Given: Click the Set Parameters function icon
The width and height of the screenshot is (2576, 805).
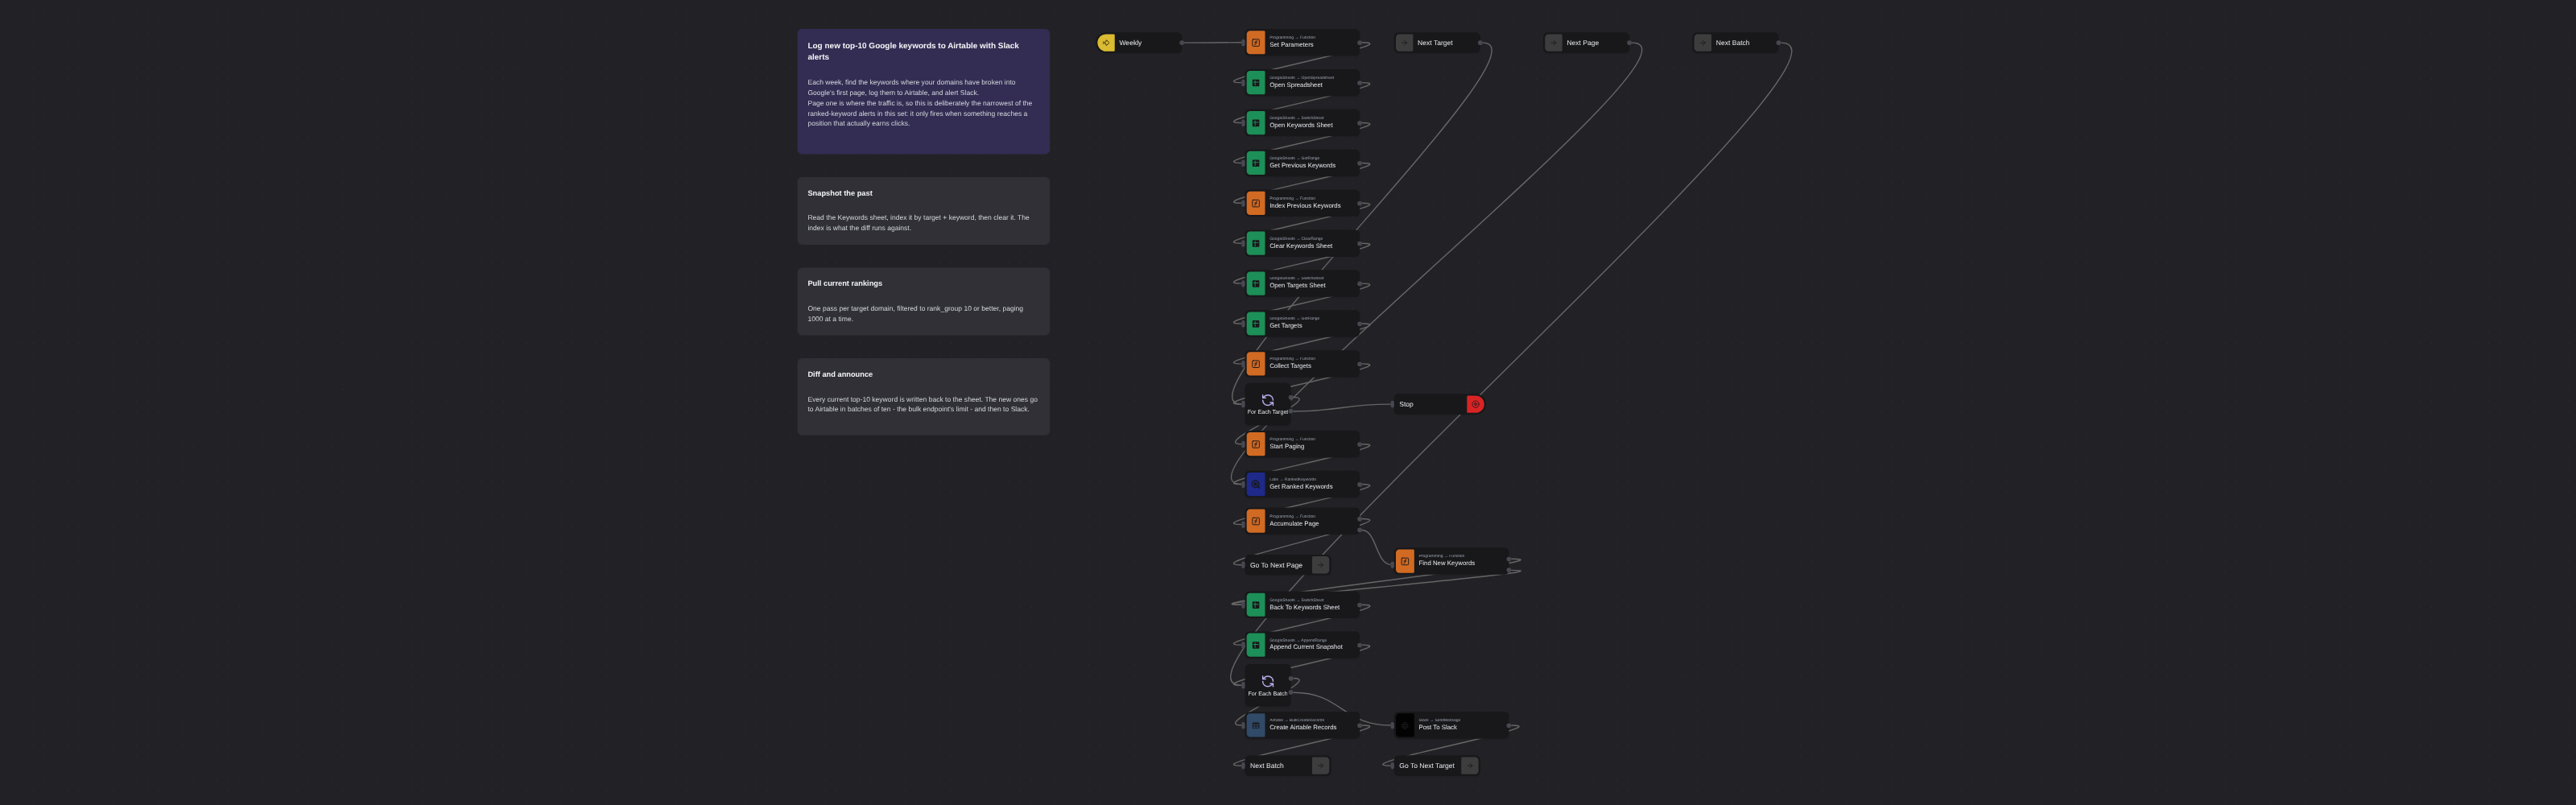Looking at the screenshot, I should point(1256,43).
